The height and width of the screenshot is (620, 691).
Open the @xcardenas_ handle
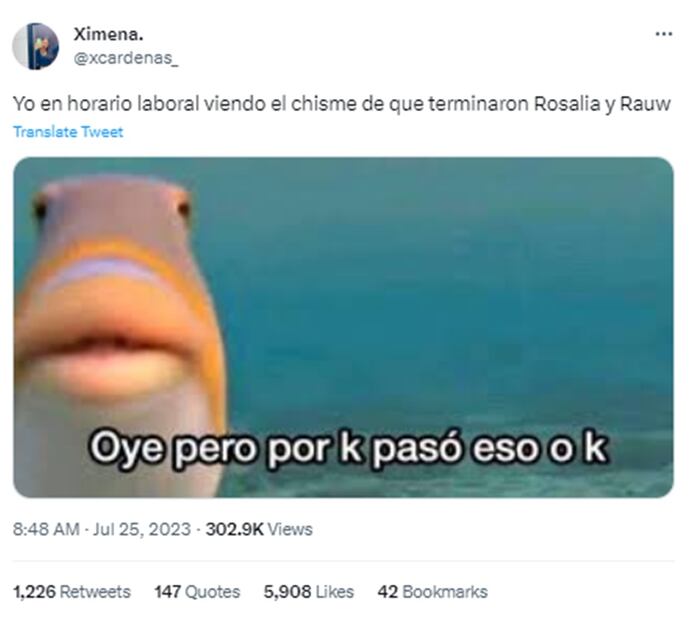click(x=126, y=58)
